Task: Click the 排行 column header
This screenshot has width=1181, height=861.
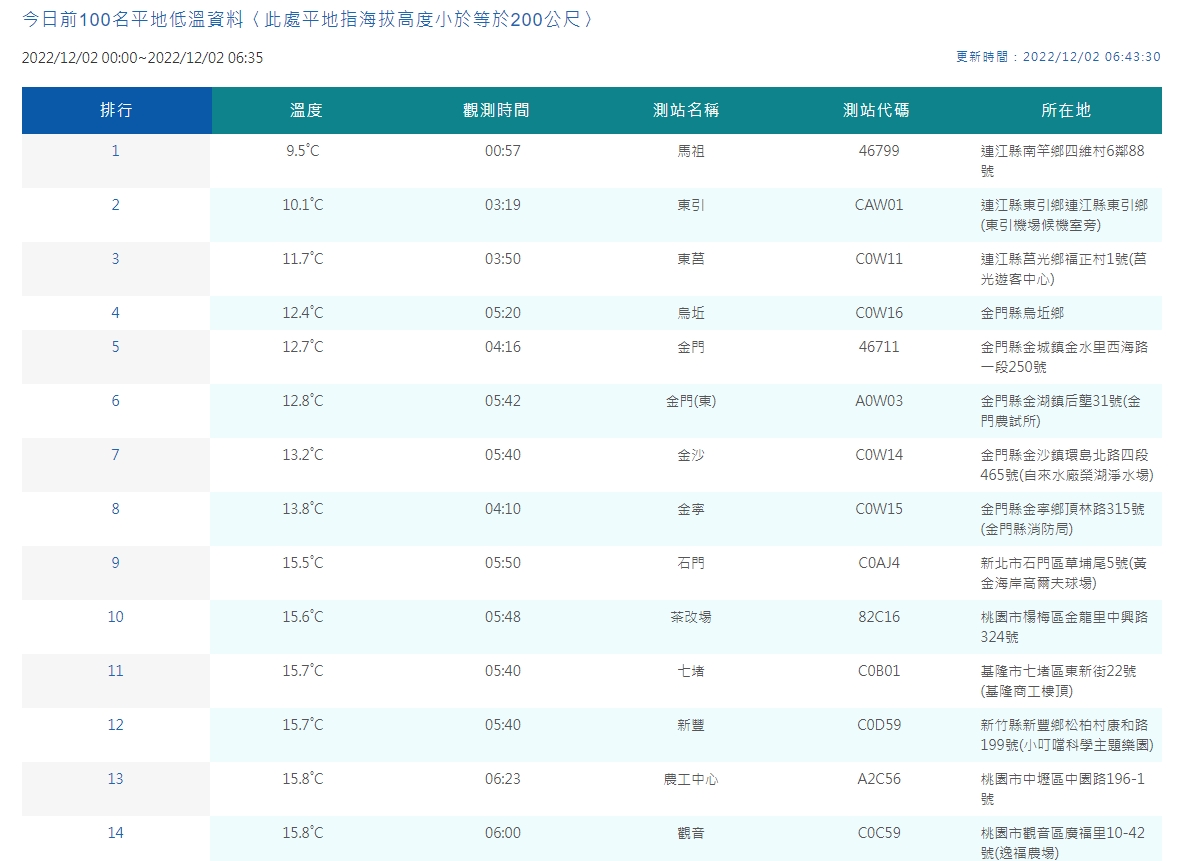Action: 116,110
